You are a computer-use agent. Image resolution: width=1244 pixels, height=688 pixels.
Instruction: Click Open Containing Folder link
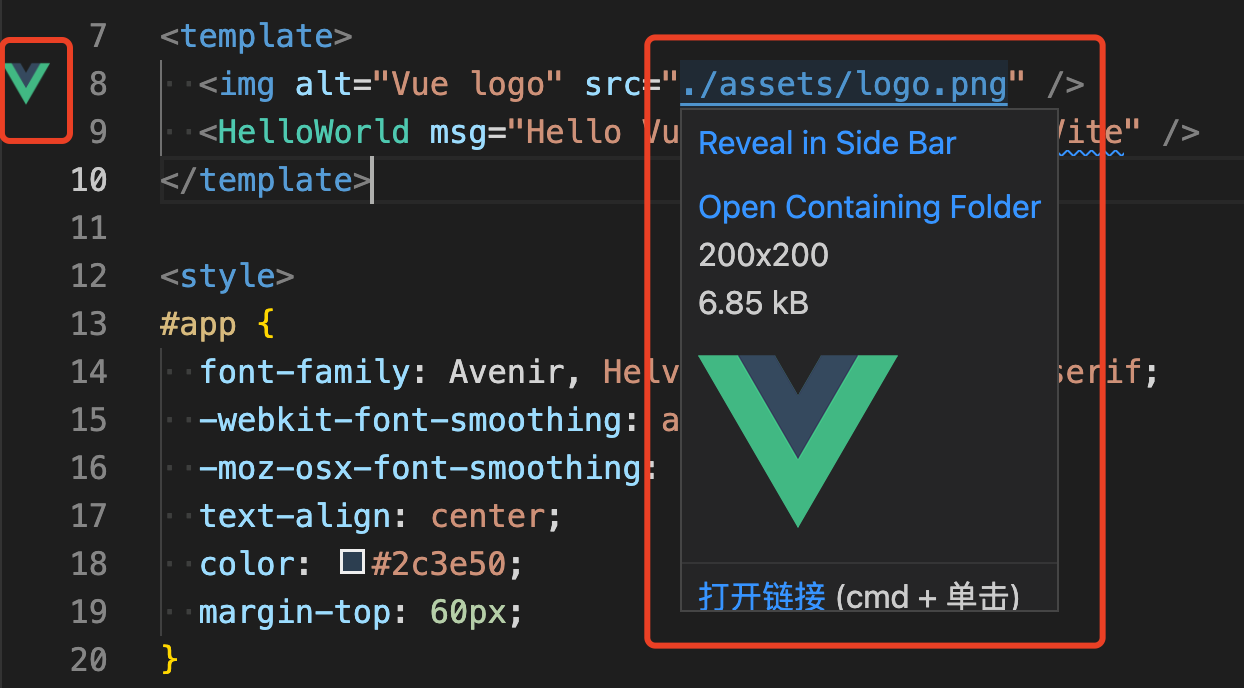tap(869, 207)
